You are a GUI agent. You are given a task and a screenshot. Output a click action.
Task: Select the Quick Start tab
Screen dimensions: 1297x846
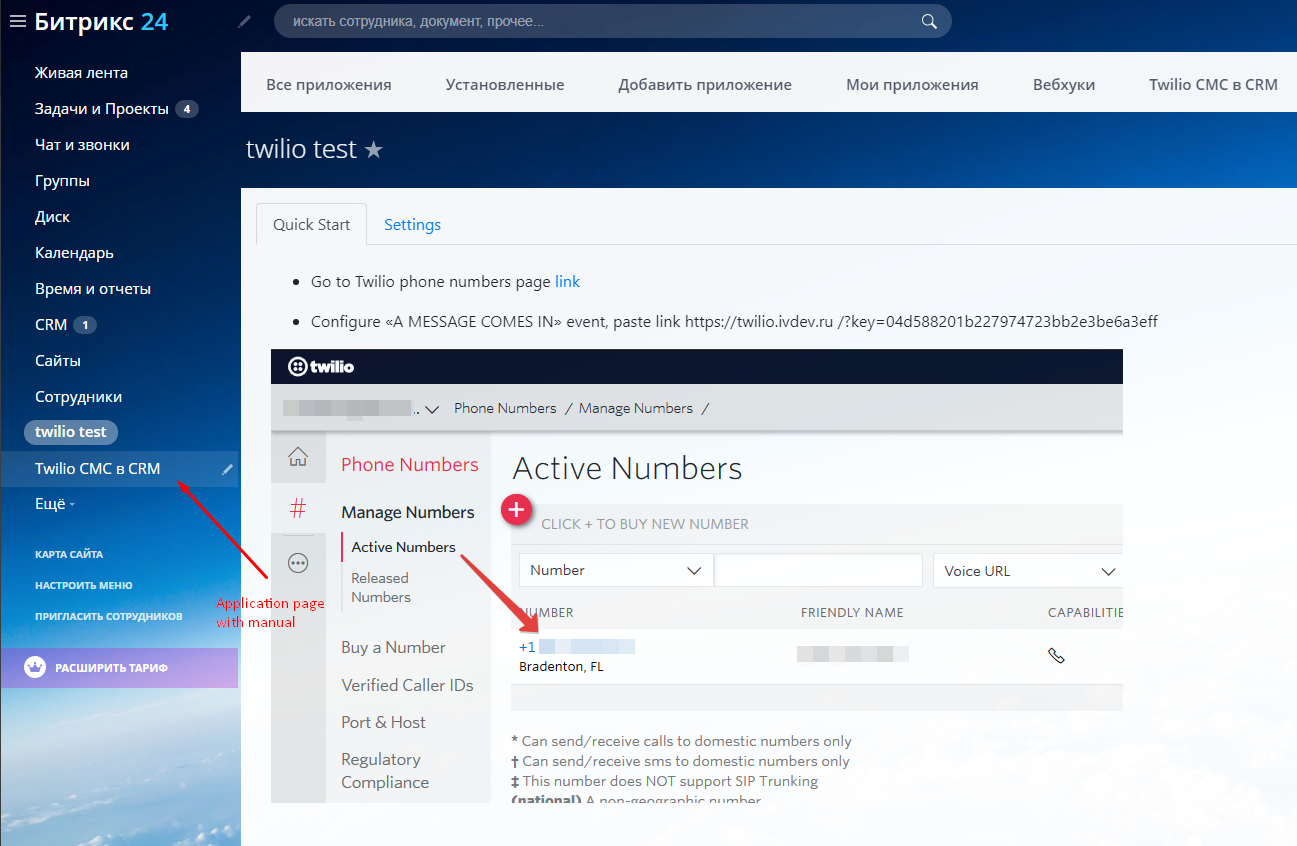pyautogui.click(x=312, y=224)
